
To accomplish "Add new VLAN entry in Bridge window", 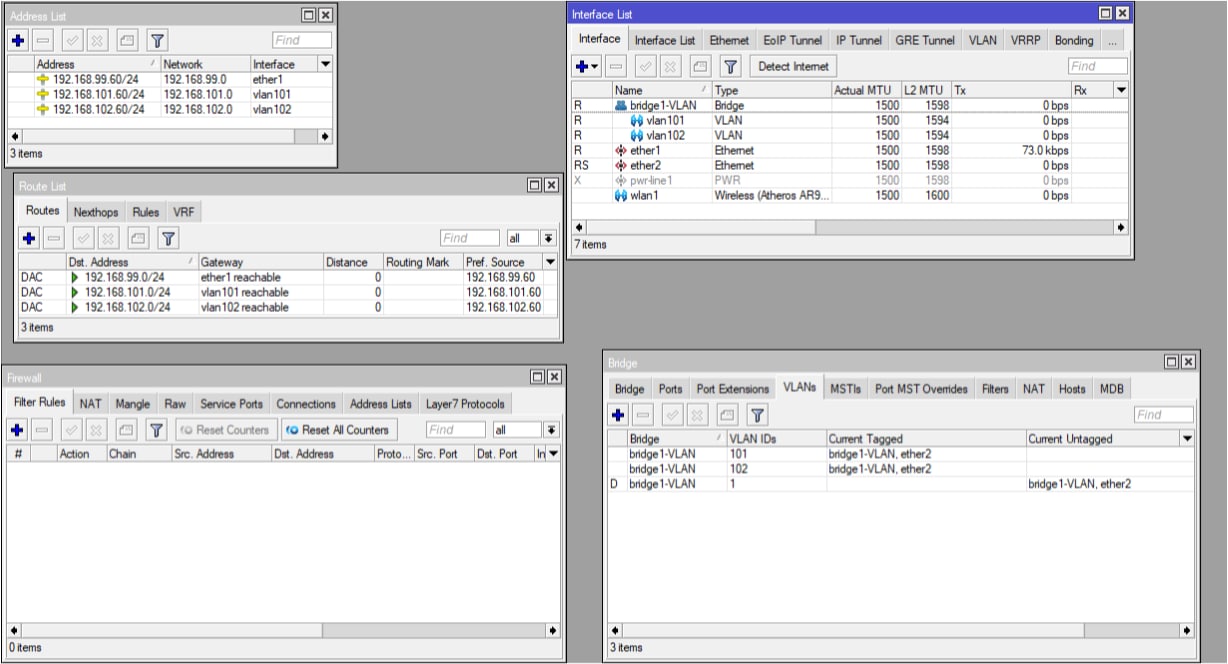I will click(x=618, y=414).
